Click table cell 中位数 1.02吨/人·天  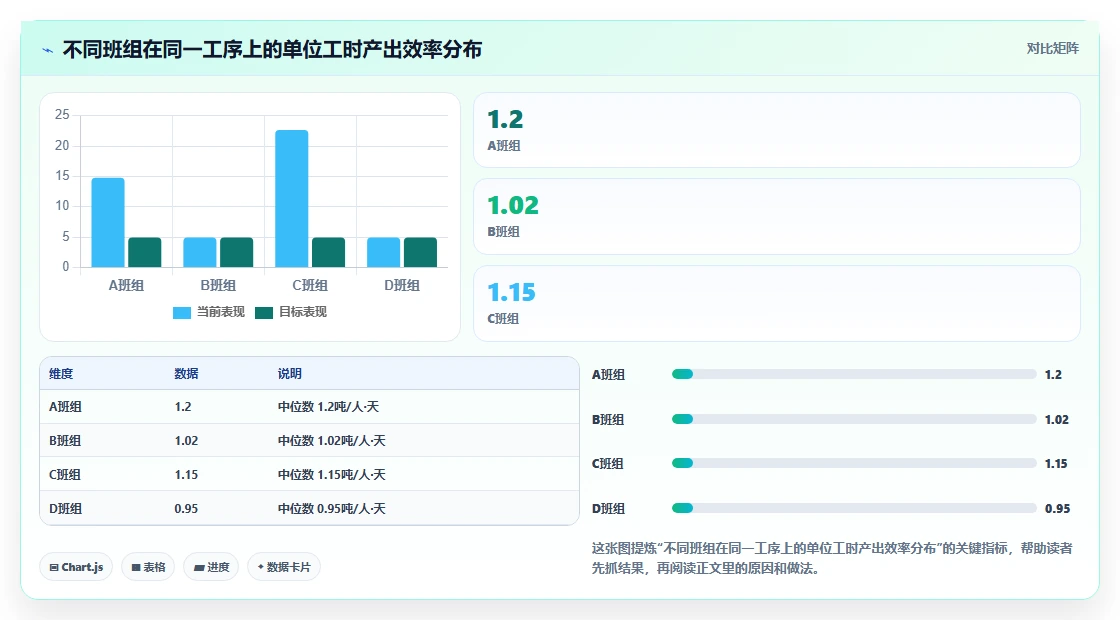pos(331,441)
